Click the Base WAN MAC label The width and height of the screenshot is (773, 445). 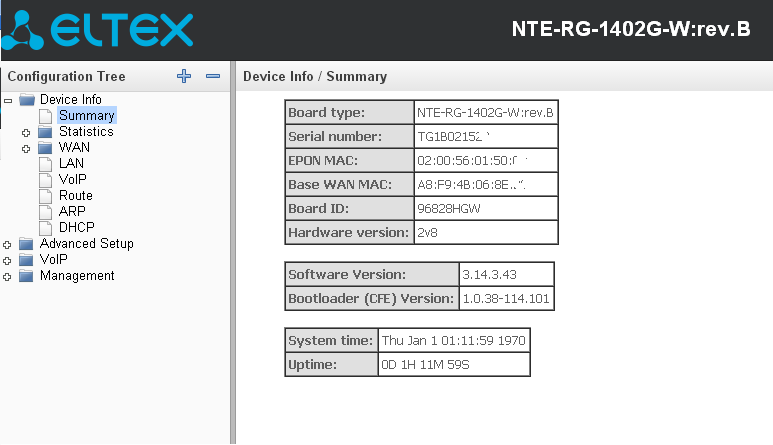[x=340, y=184]
